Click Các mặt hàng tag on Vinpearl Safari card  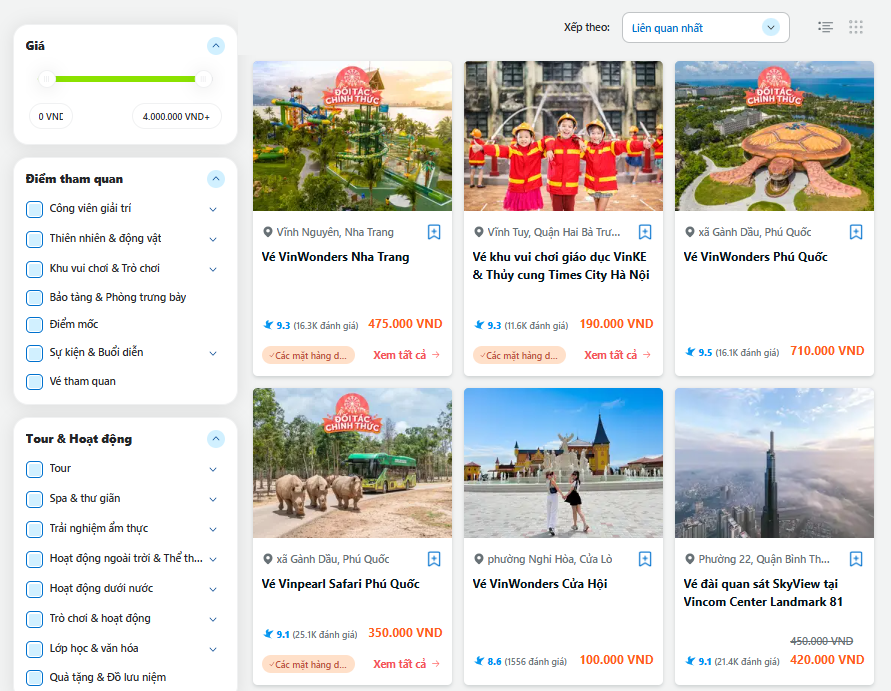pos(309,664)
